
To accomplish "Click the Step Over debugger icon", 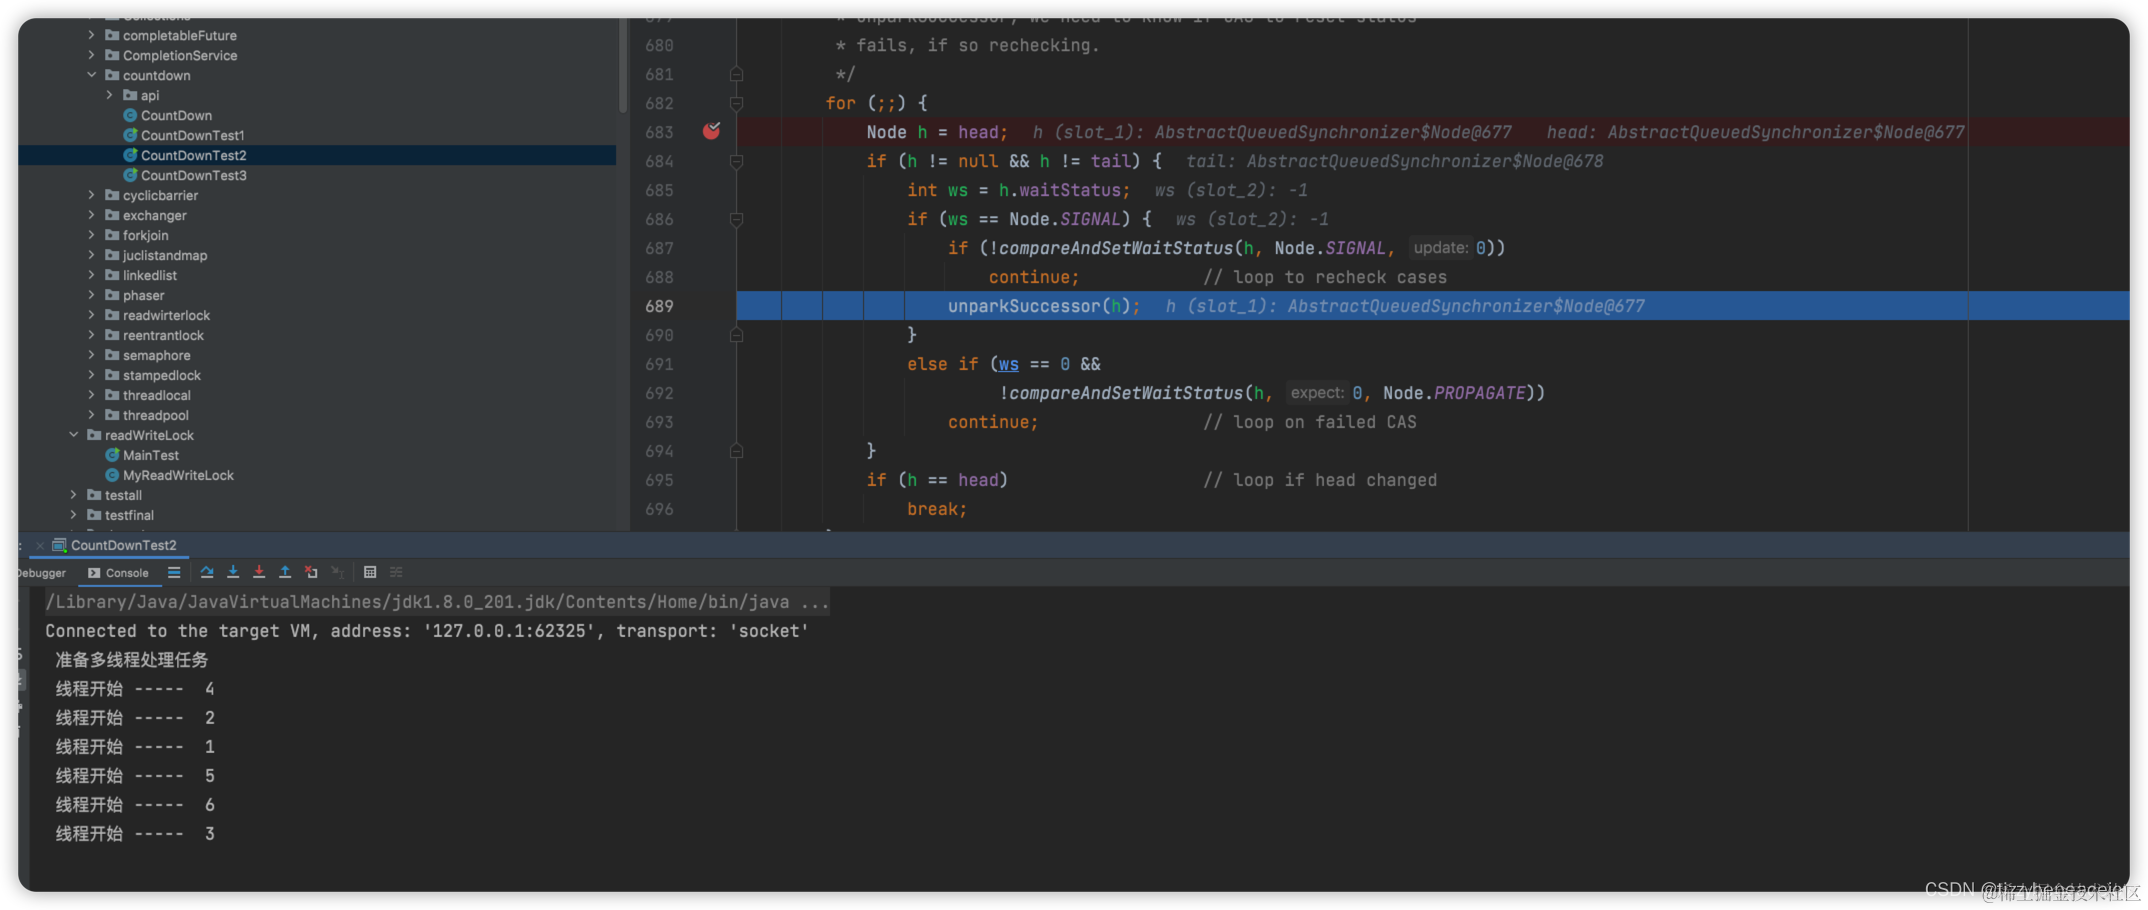I will tap(207, 572).
